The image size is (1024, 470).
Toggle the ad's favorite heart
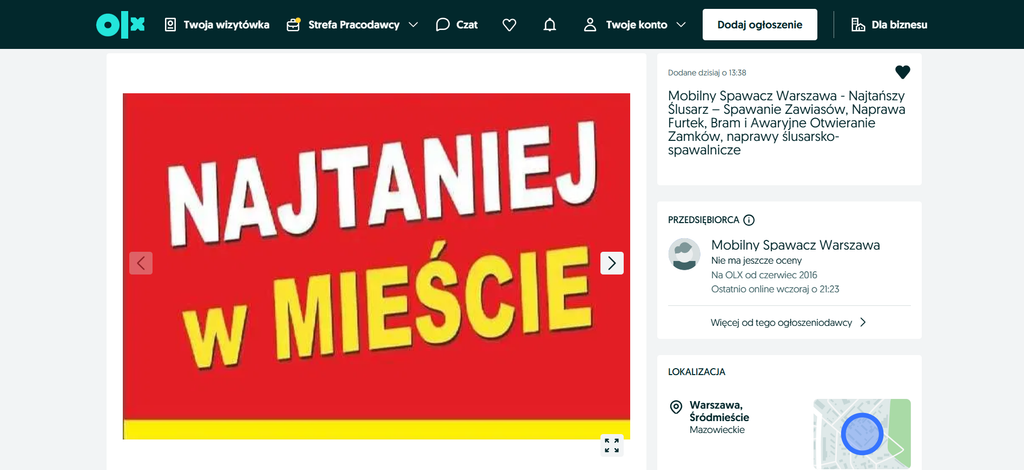point(903,72)
